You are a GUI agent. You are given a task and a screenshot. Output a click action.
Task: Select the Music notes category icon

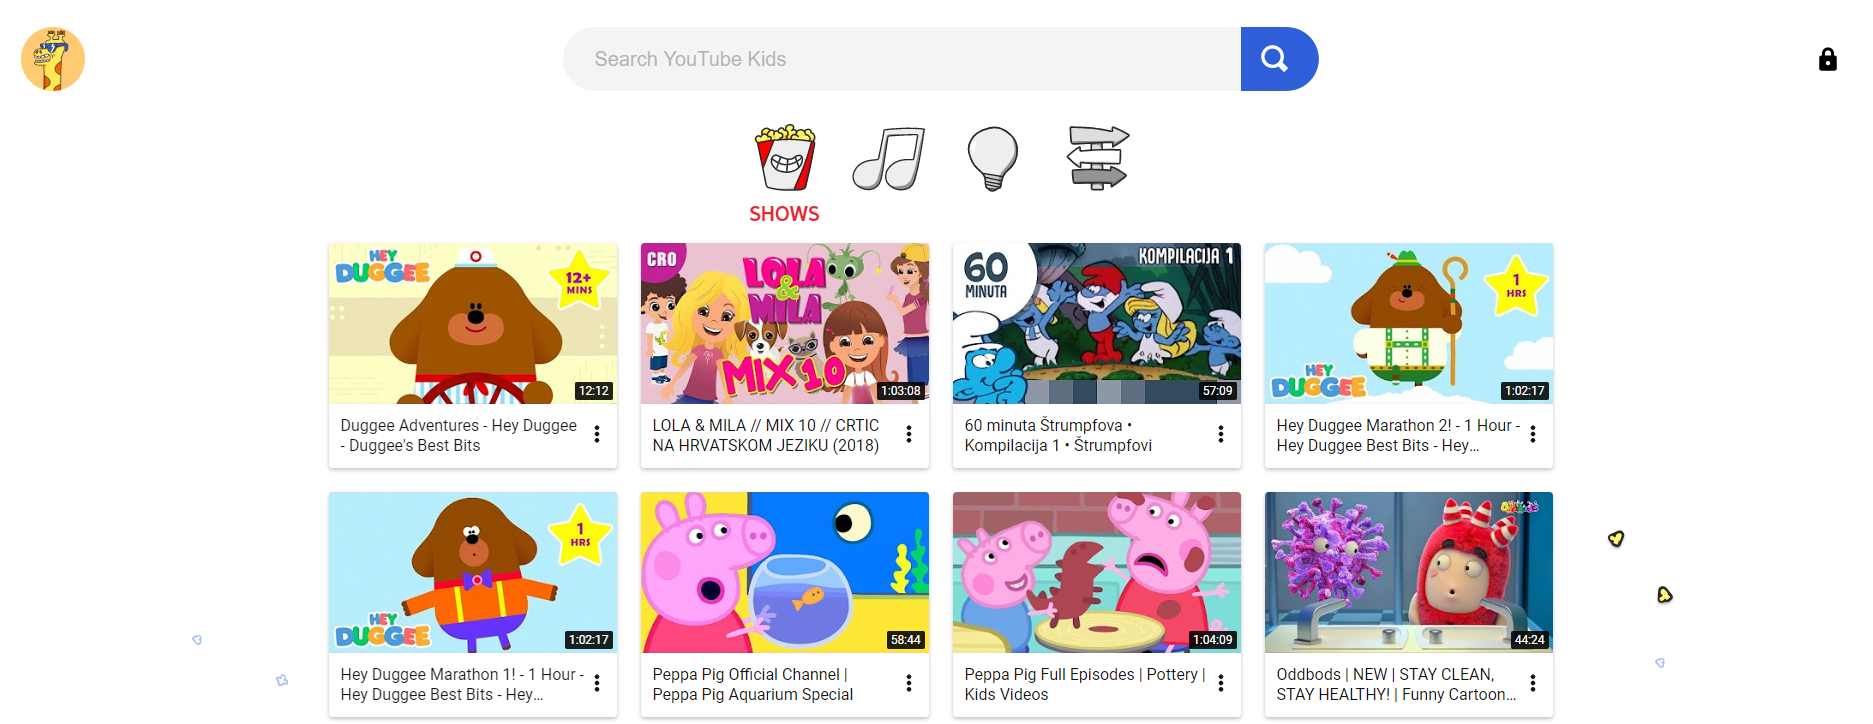click(x=889, y=158)
